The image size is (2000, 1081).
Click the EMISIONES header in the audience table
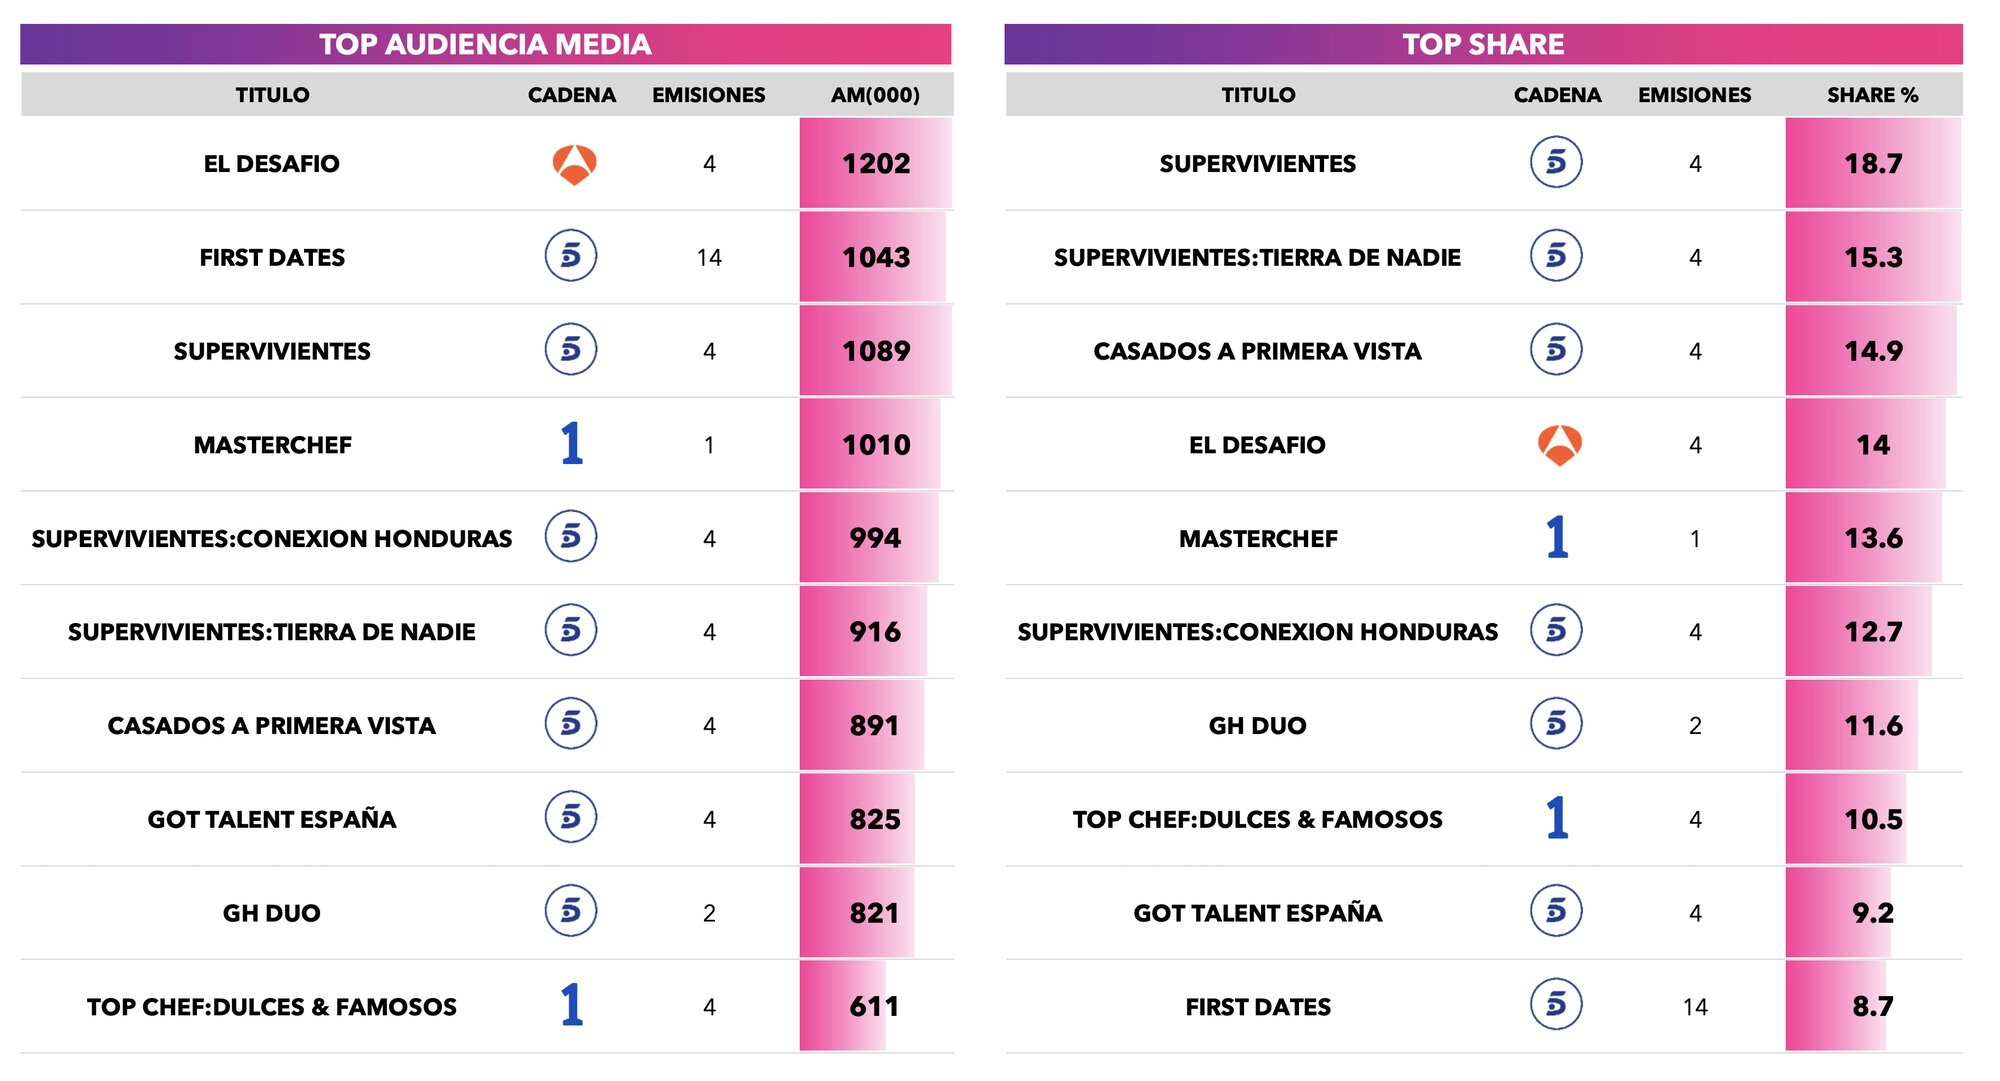708,95
